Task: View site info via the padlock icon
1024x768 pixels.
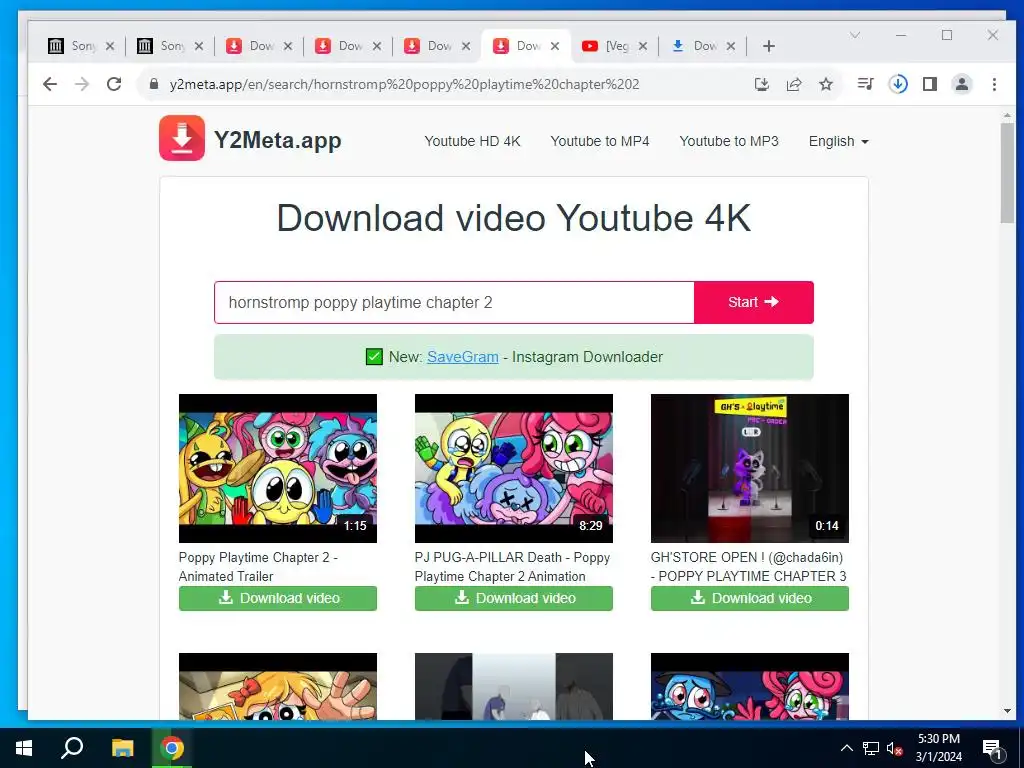Action: click(x=154, y=84)
